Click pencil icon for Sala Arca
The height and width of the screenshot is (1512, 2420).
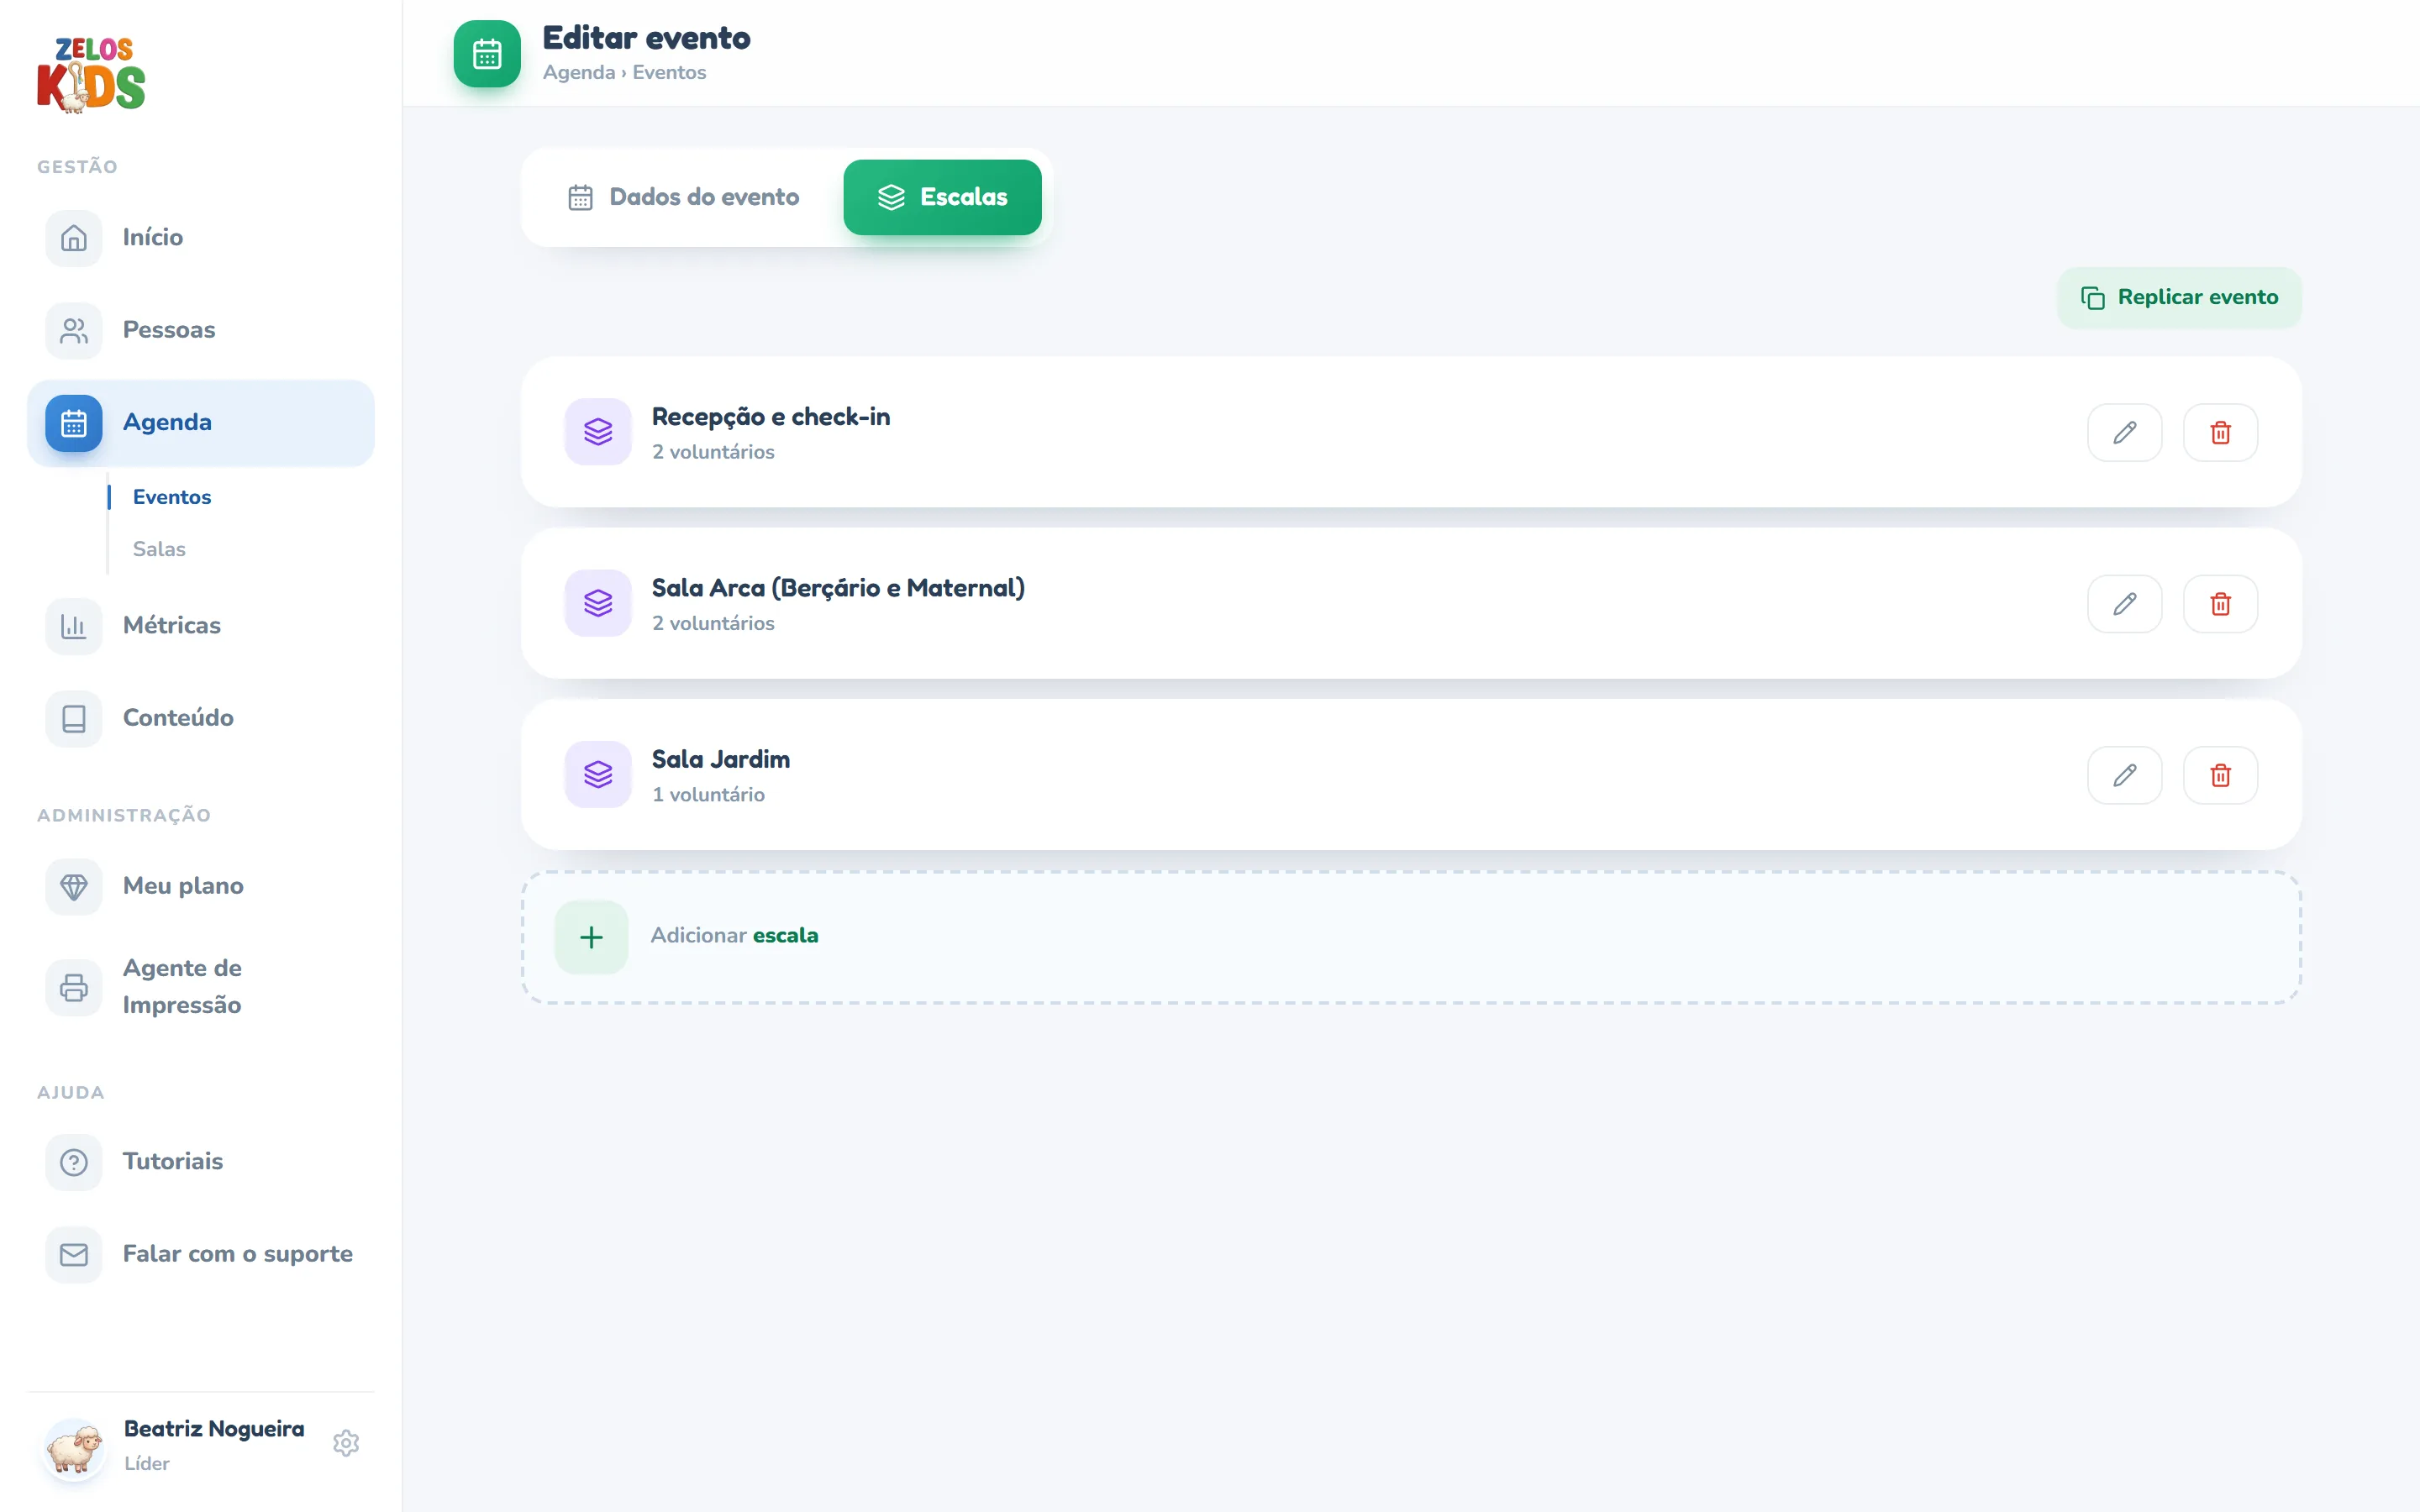(x=2124, y=604)
